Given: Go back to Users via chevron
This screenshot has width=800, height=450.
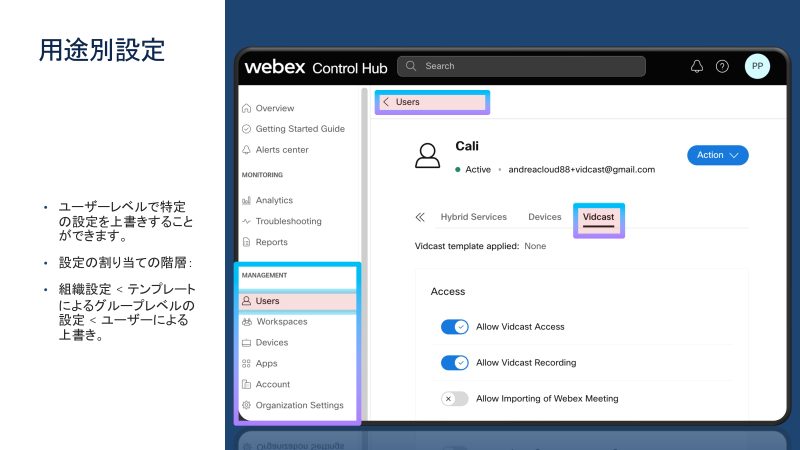Looking at the screenshot, I should point(386,102).
